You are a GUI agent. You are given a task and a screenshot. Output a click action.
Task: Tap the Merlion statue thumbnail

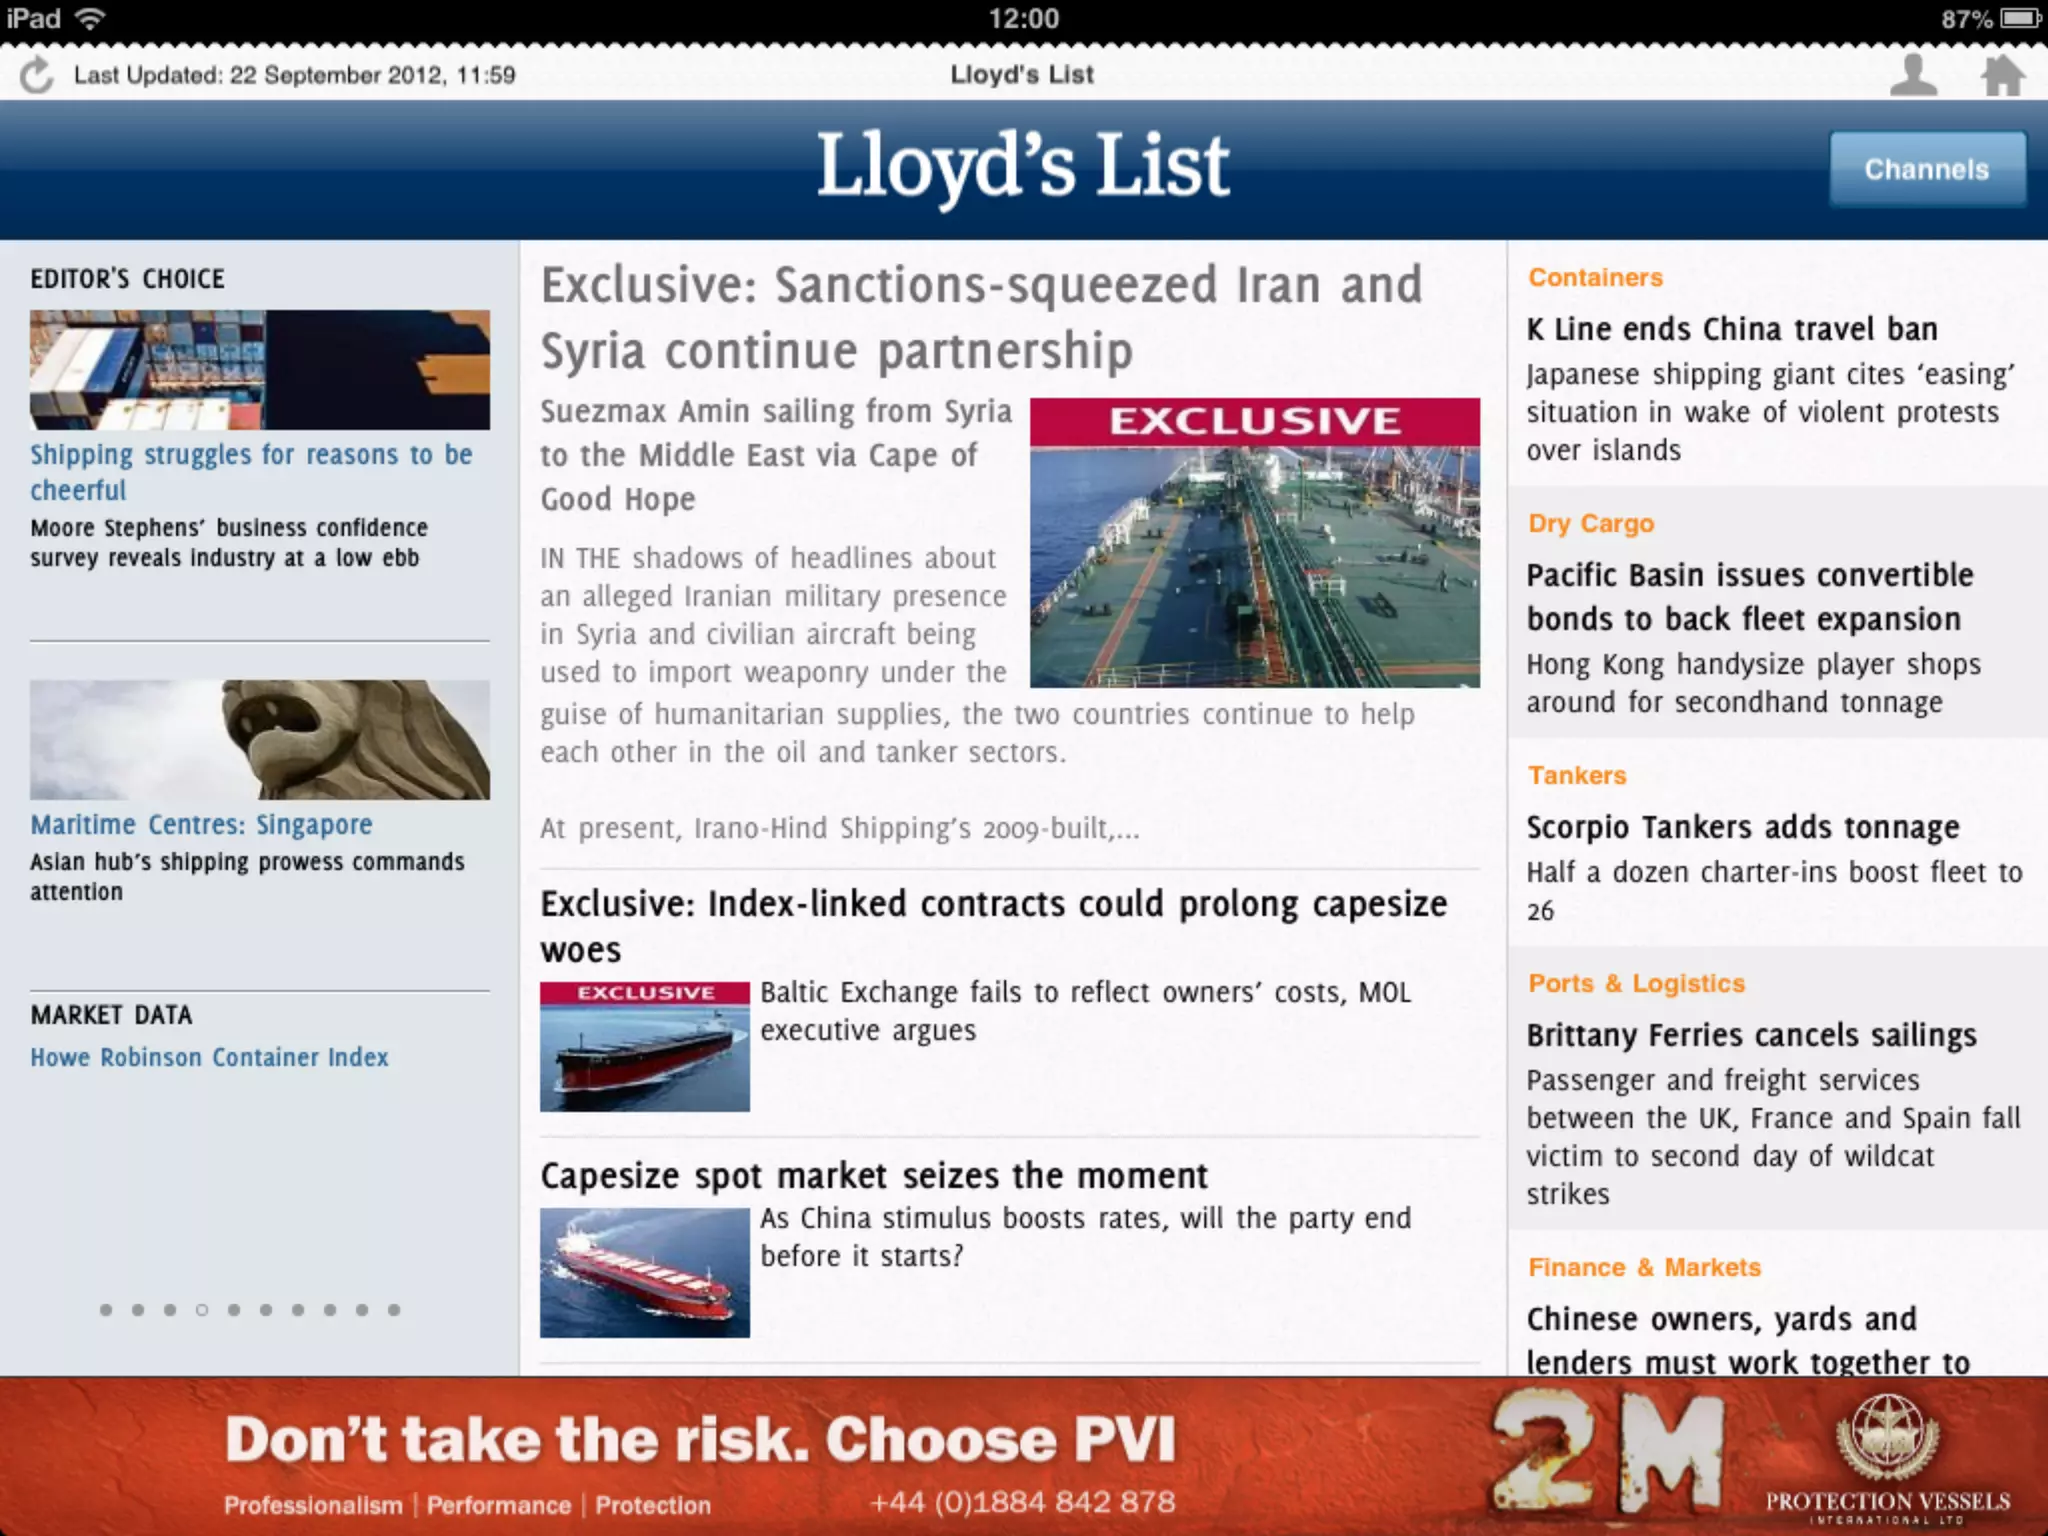[x=259, y=740]
